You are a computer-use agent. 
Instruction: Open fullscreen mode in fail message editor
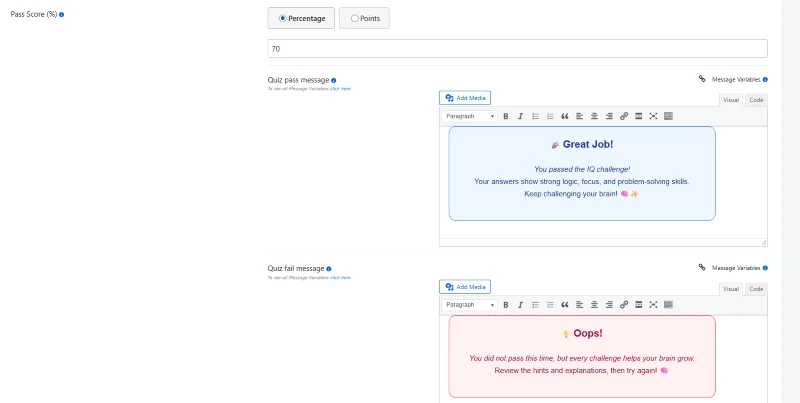click(x=654, y=305)
